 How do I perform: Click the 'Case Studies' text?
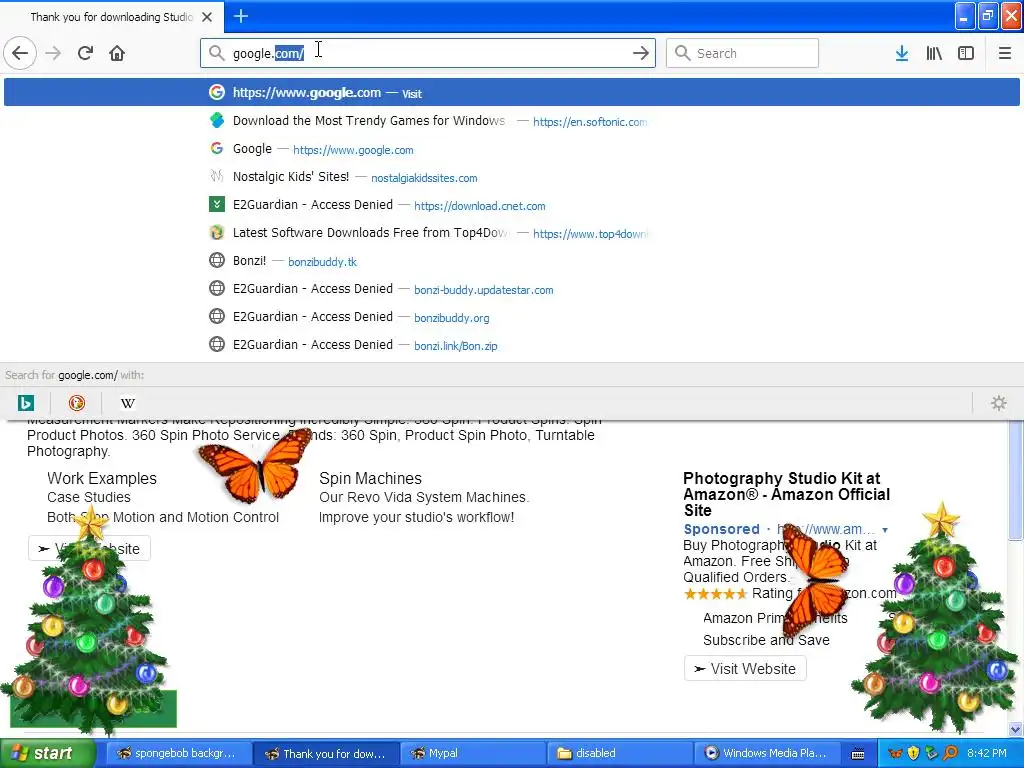(89, 497)
